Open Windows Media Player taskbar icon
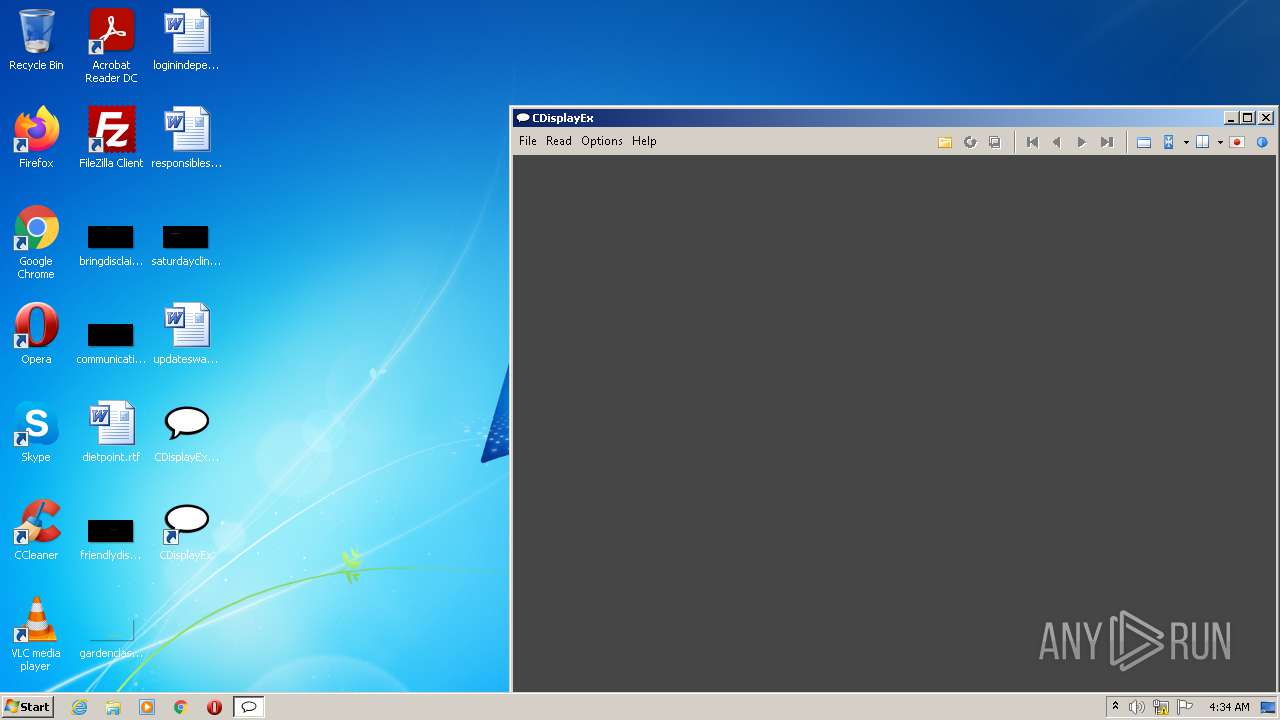 click(x=147, y=707)
